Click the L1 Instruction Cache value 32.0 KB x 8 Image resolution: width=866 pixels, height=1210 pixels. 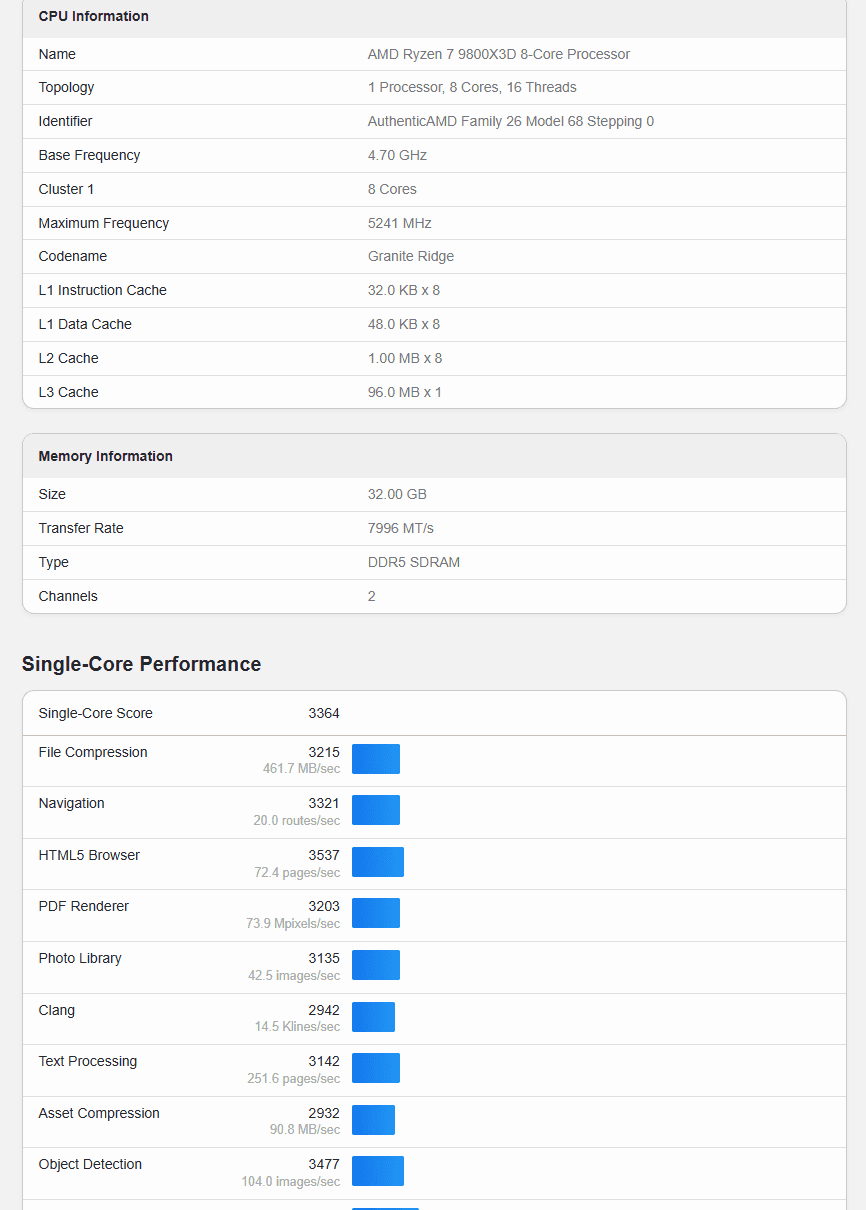(x=404, y=290)
